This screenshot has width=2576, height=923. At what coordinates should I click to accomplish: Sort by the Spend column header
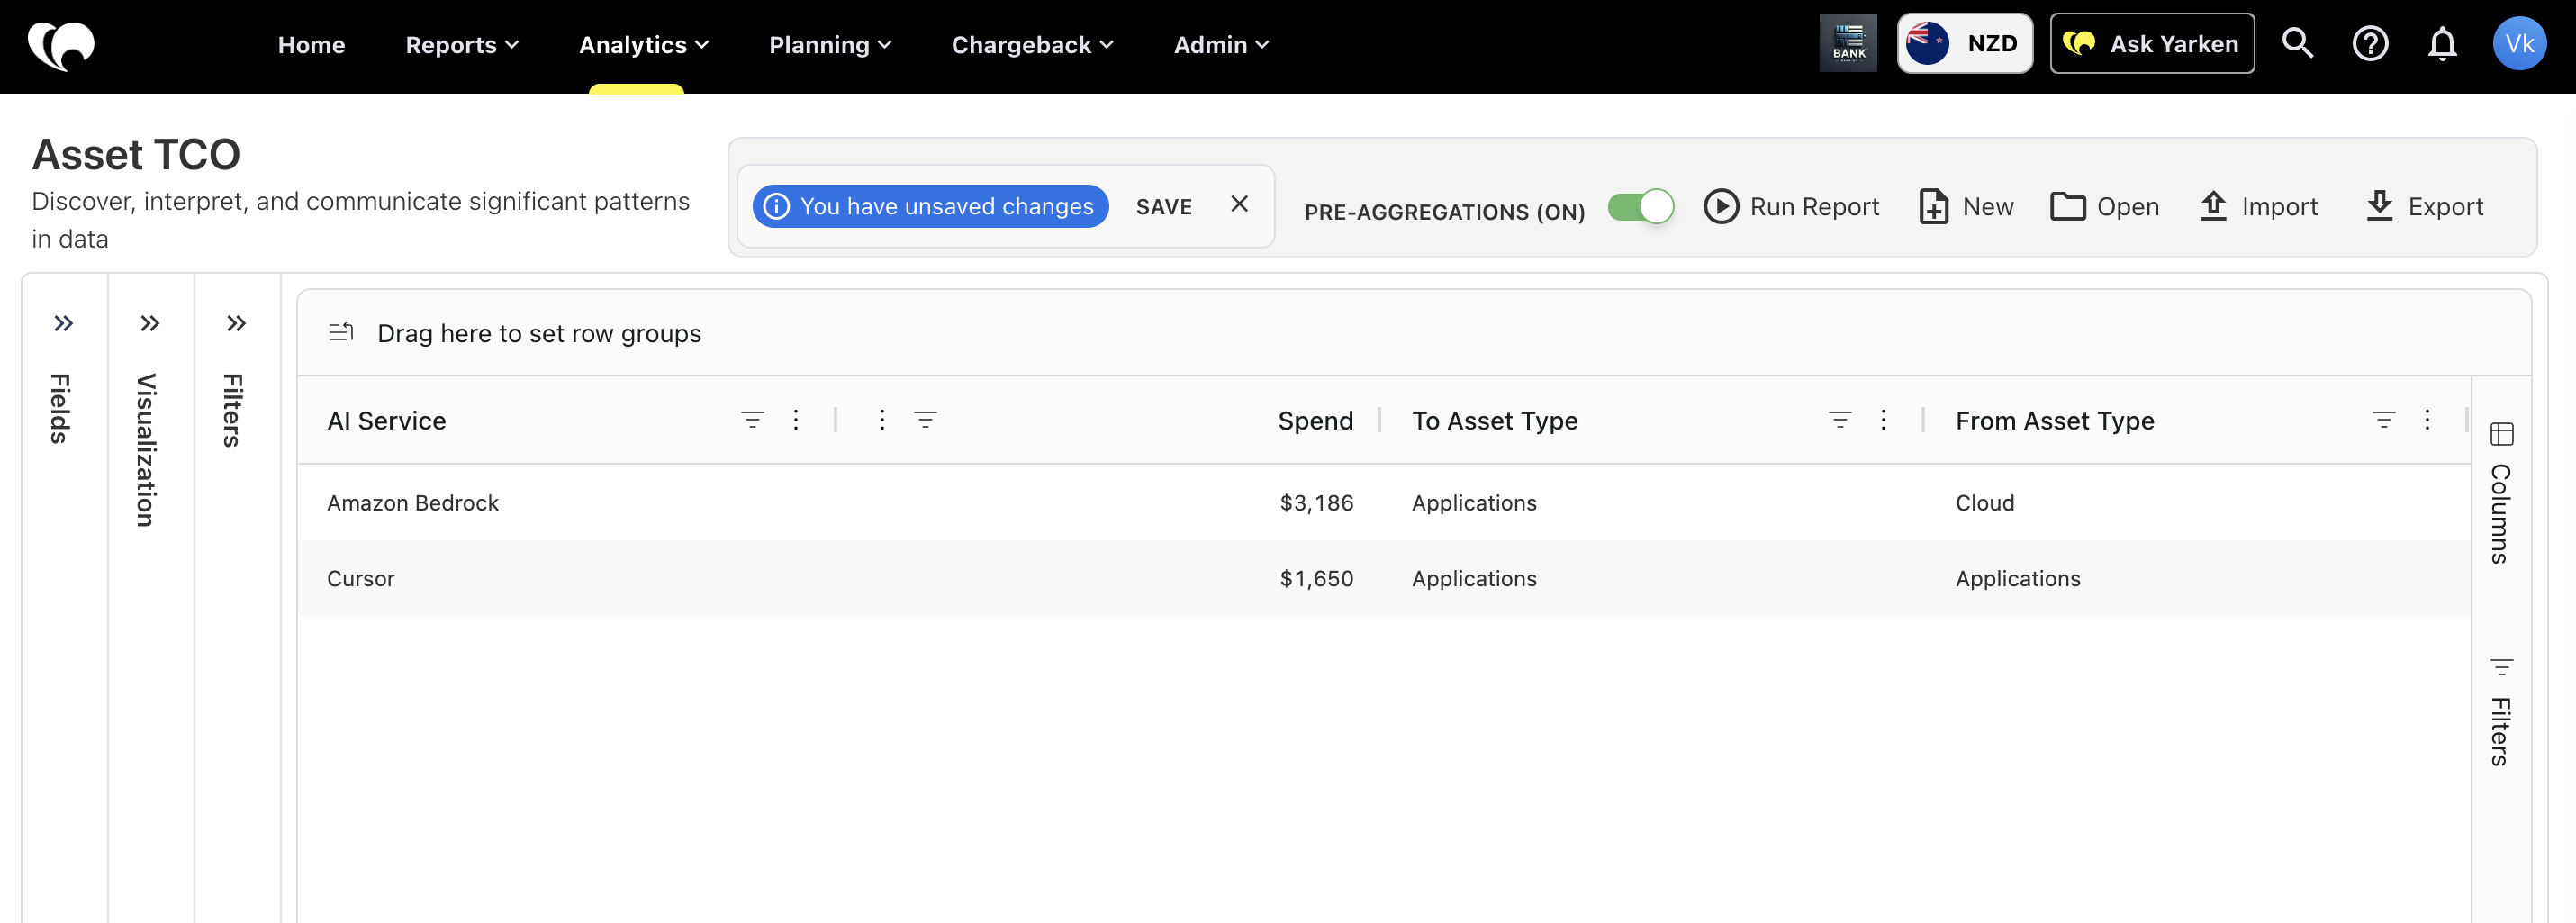pyautogui.click(x=1315, y=420)
